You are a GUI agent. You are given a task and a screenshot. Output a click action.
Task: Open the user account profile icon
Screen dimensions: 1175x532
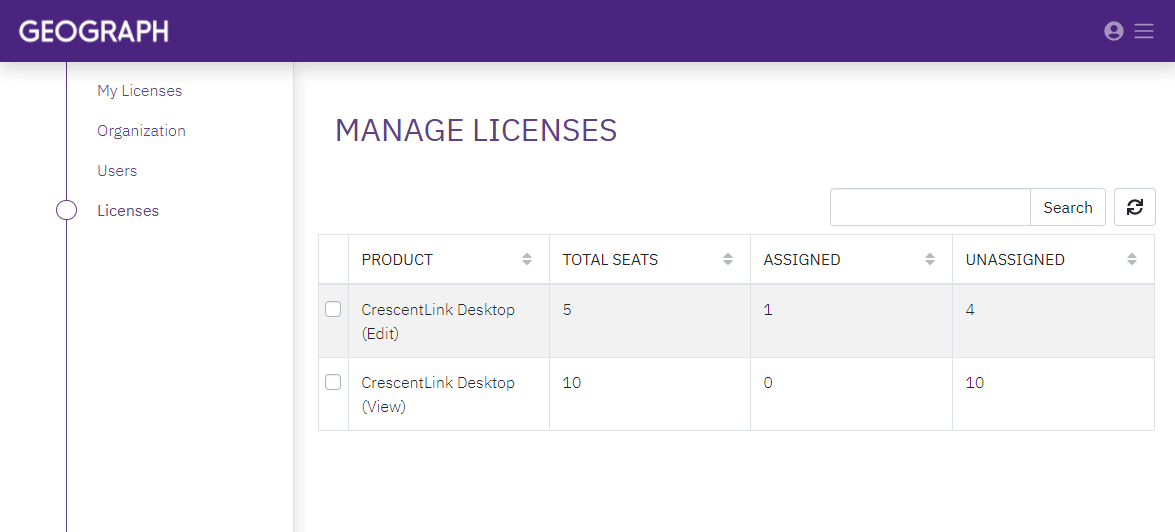click(1114, 31)
